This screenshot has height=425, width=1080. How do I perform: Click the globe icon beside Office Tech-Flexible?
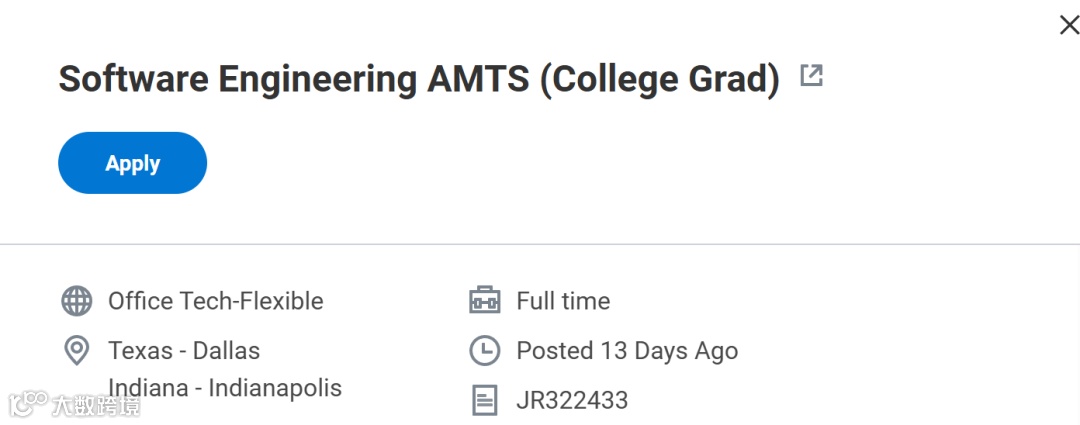click(77, 301)
